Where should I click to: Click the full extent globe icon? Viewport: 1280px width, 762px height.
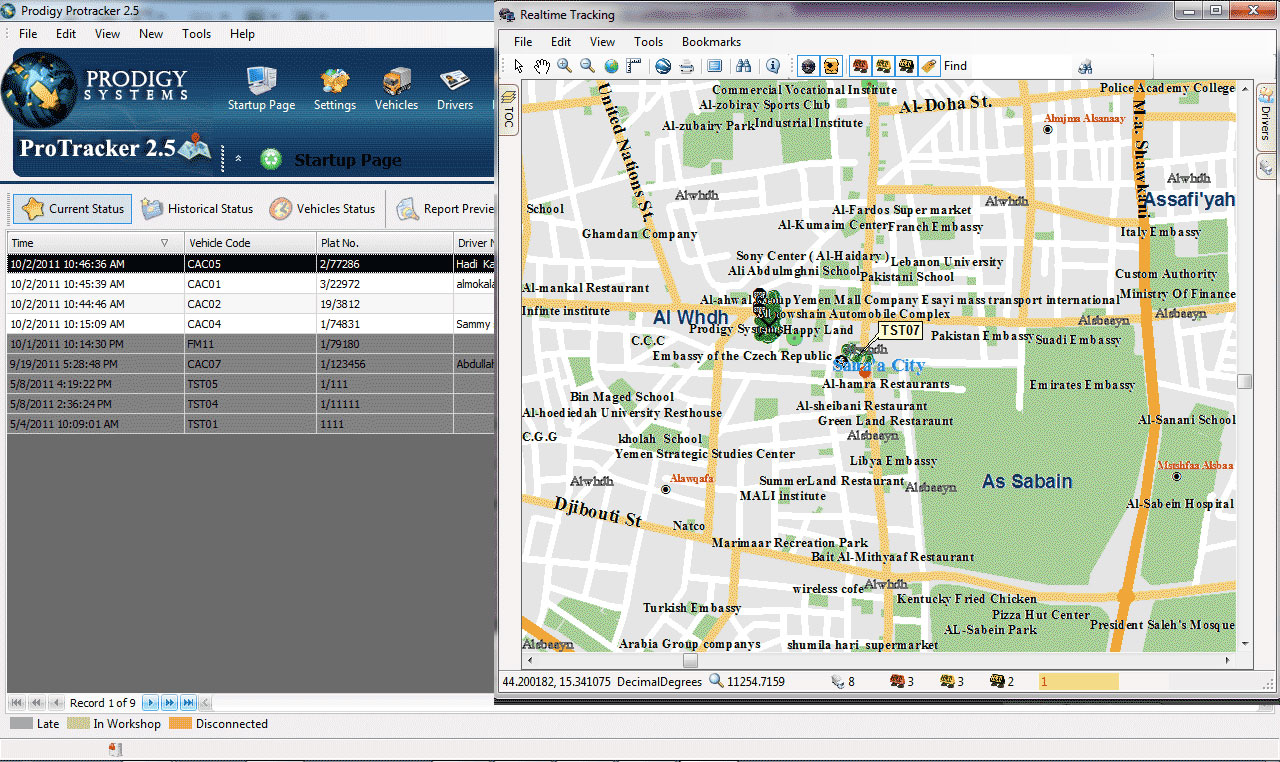tap(611, 66)
